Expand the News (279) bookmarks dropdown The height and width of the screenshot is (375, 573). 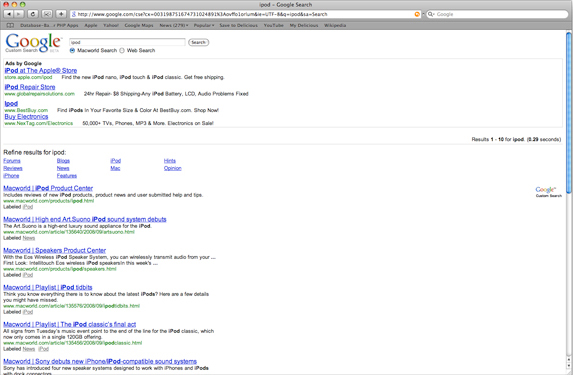click(x=174, y=25)
